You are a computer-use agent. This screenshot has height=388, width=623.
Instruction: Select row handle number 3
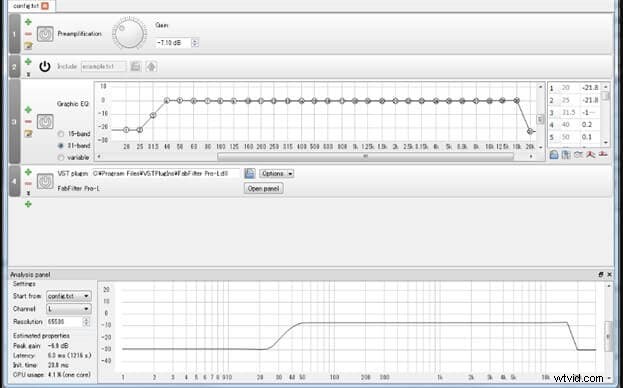point(14,122)
